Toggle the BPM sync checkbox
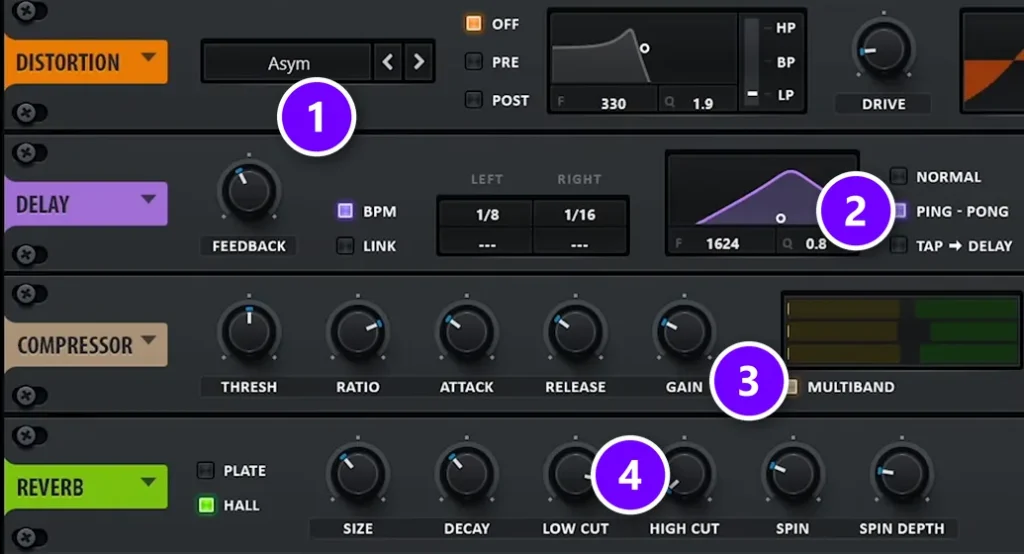The image size is (1024, 554). coord(345,210)
